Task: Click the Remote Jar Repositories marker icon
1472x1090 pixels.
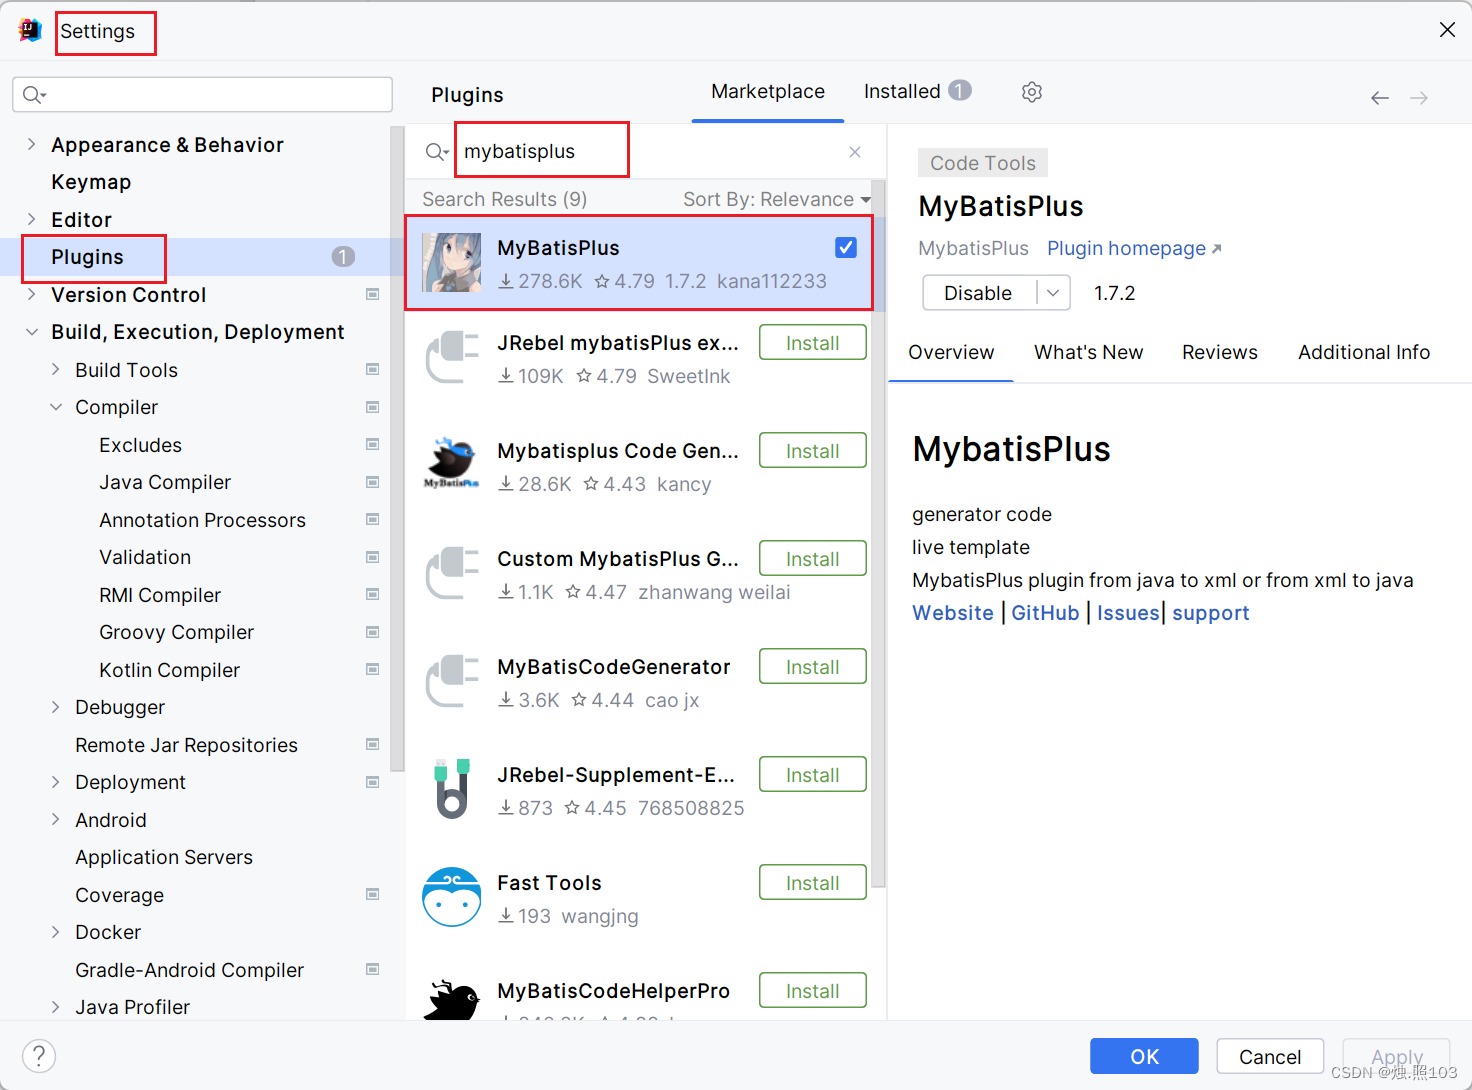Action: click(373, 744)
